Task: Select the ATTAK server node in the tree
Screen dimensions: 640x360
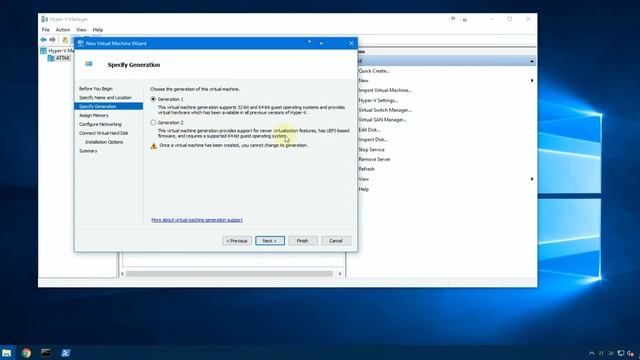Action: pos(59,58)
